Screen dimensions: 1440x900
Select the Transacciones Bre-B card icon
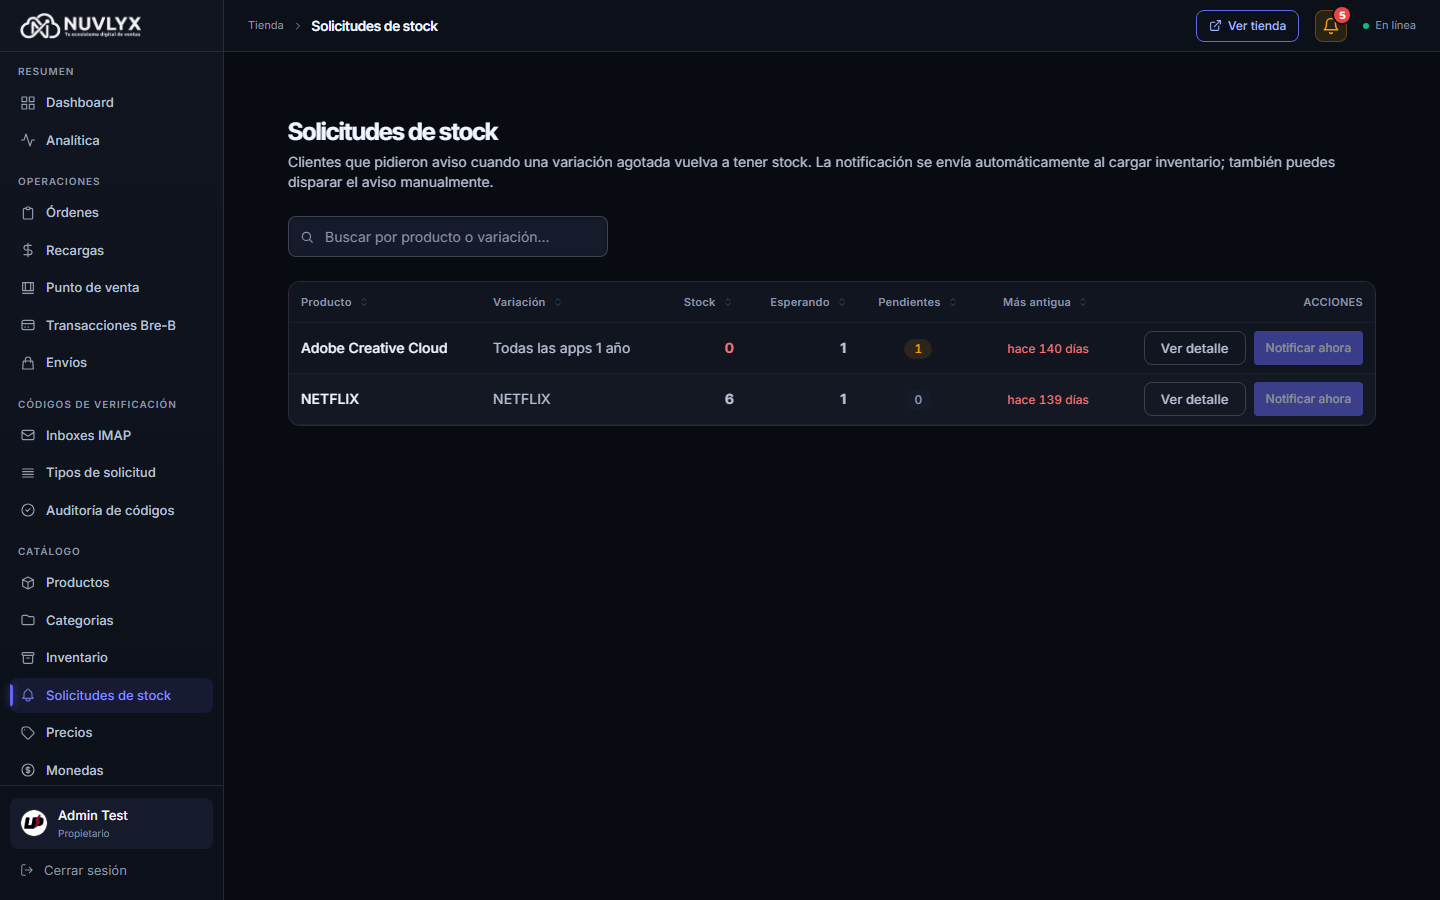click(x=28, y=325)
